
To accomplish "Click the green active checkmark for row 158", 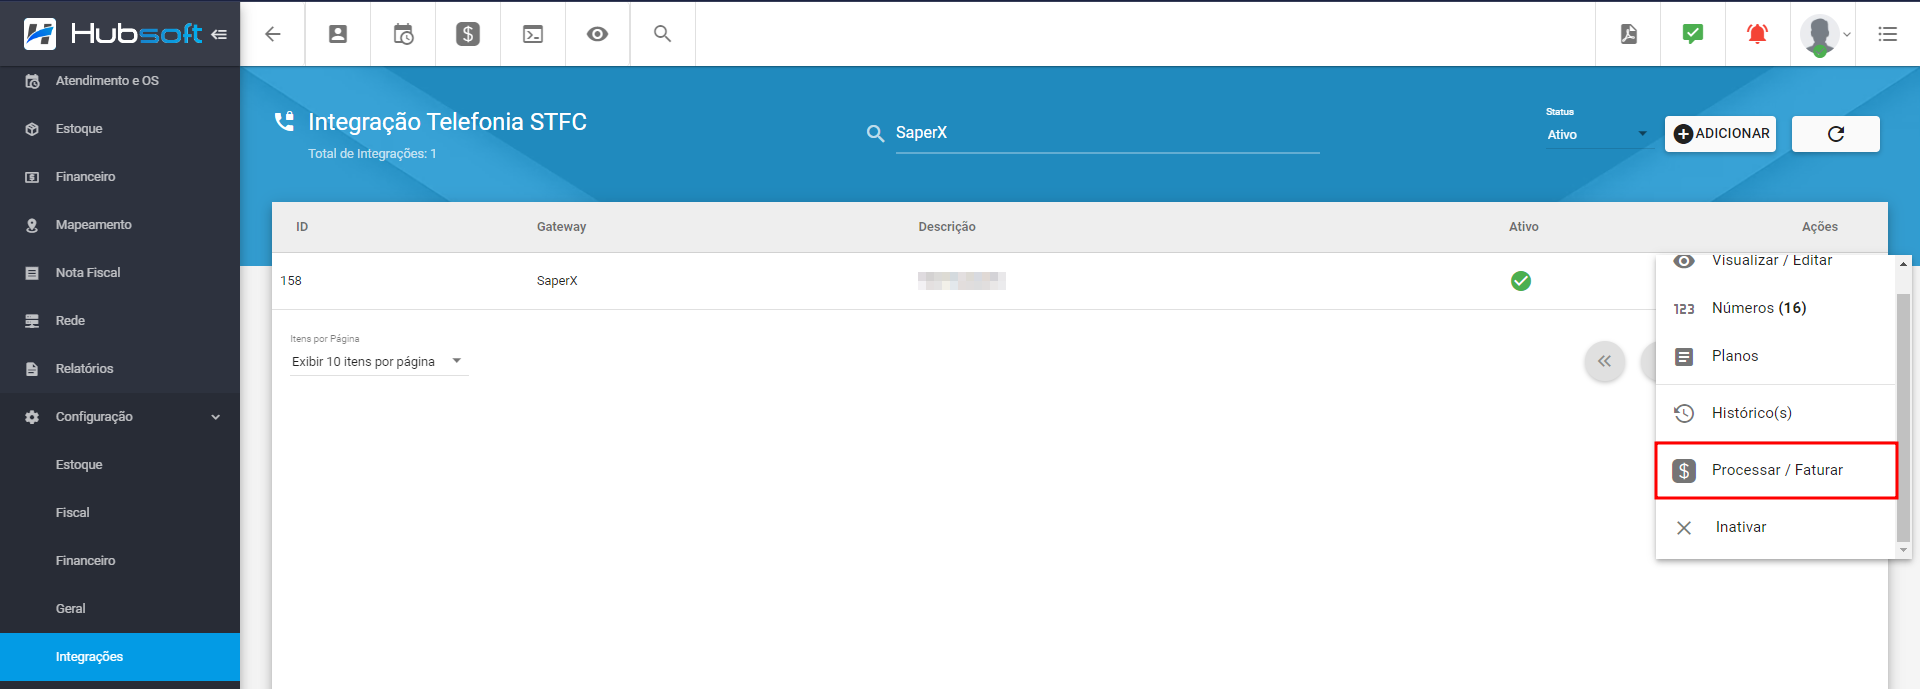I will pyautogui.click(x=1521, y=281).
